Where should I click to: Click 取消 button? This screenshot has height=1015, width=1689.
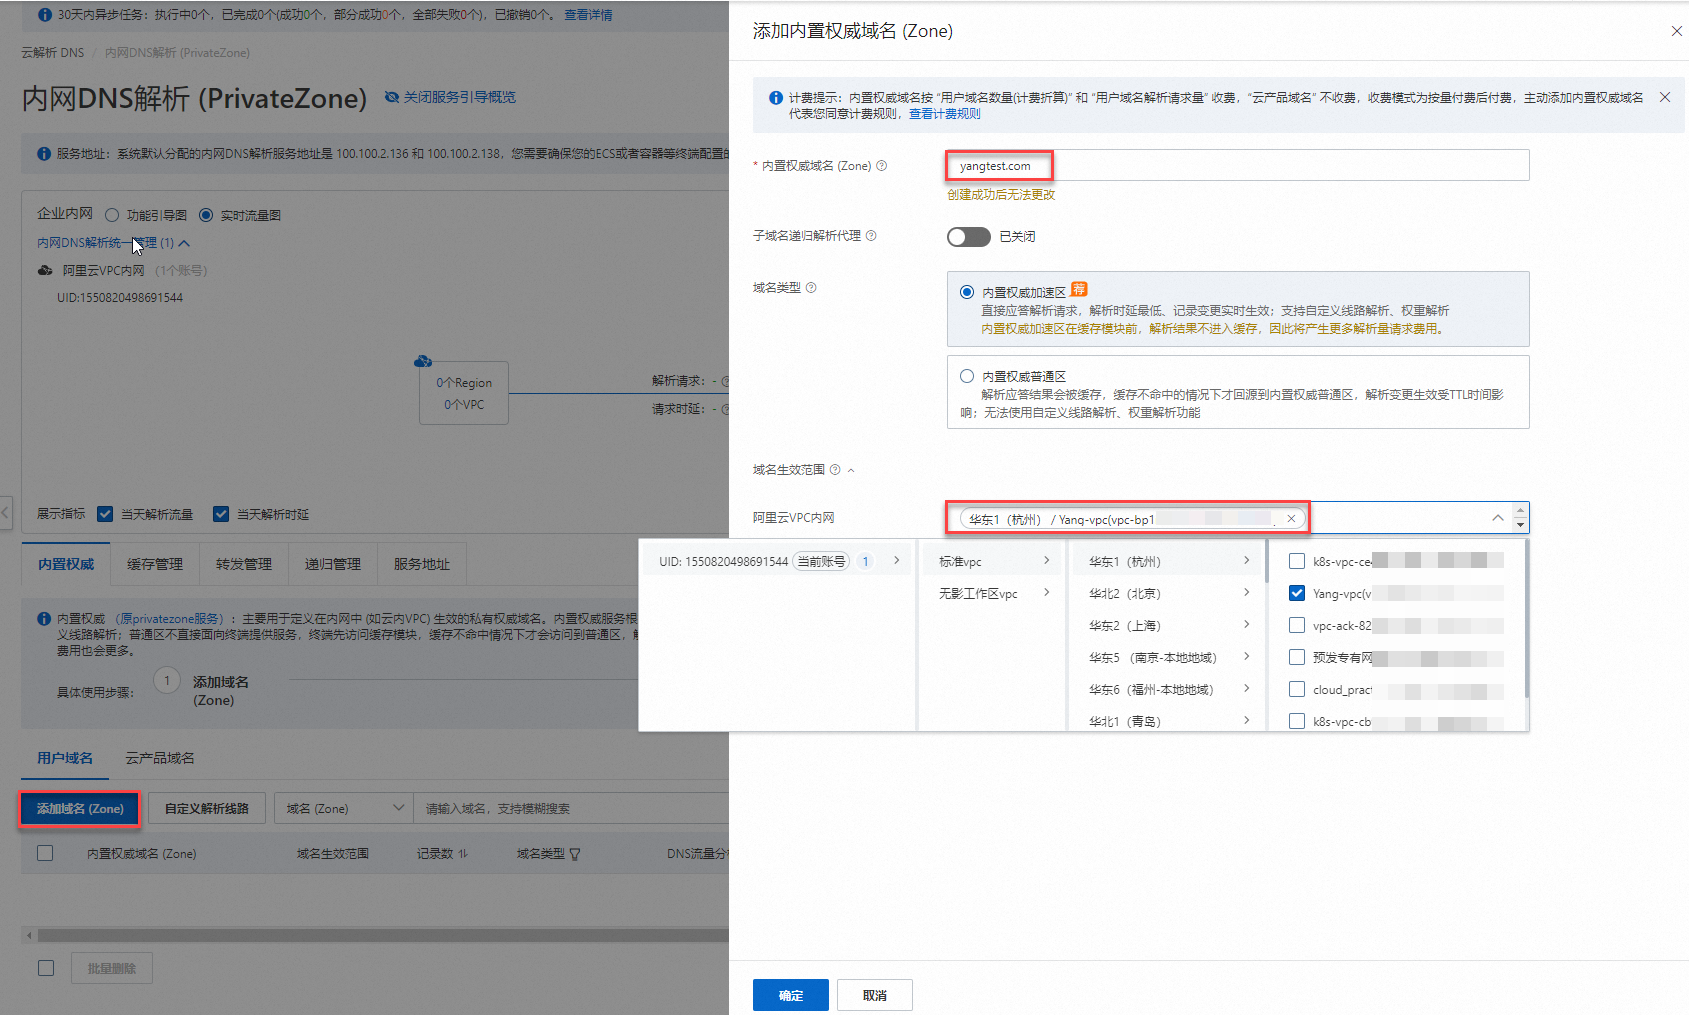[875, 995]
